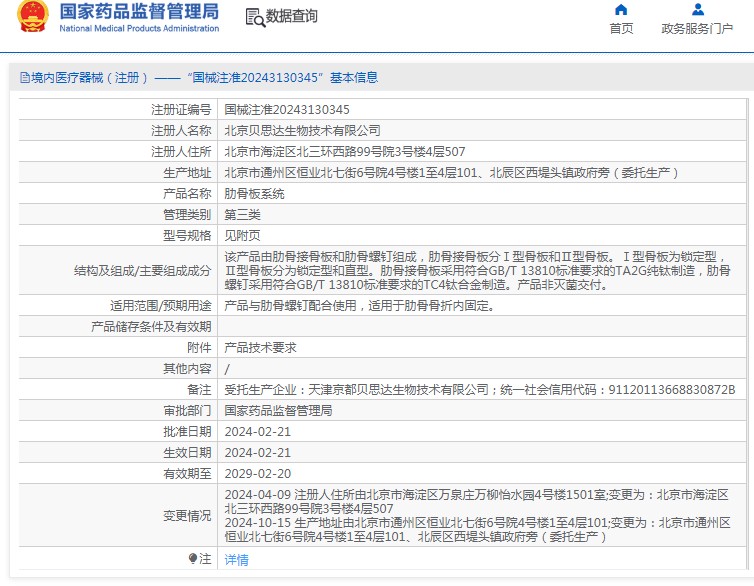Click 批准日期 label
754x586 pixels.
187,432
